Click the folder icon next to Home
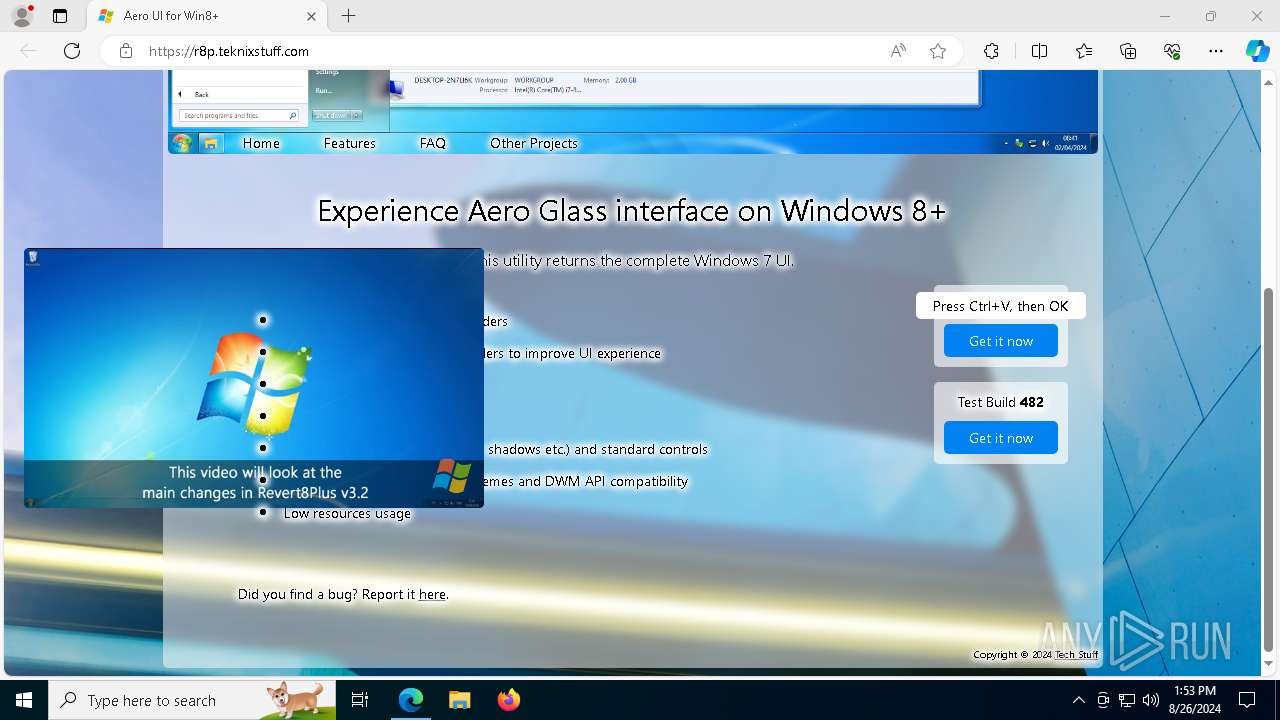The image size is (1280, 720). point(211,143)
